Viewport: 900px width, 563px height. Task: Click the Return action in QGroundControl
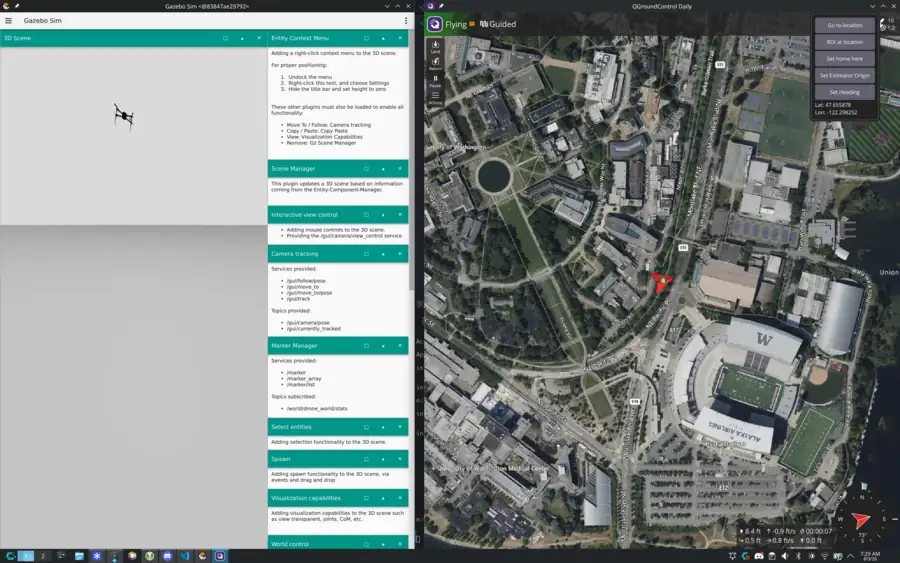pyautogui.click(x=435, y=64)
